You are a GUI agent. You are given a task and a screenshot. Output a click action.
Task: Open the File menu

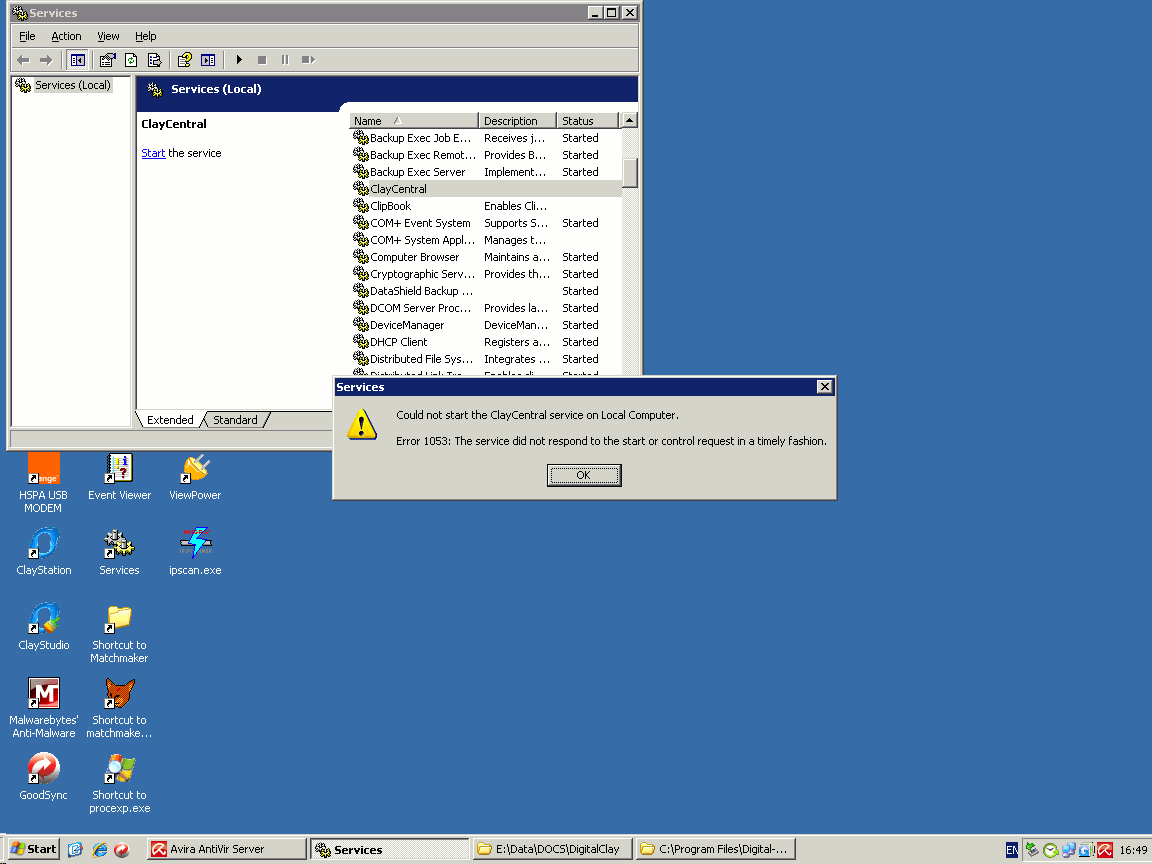[27, 36]
